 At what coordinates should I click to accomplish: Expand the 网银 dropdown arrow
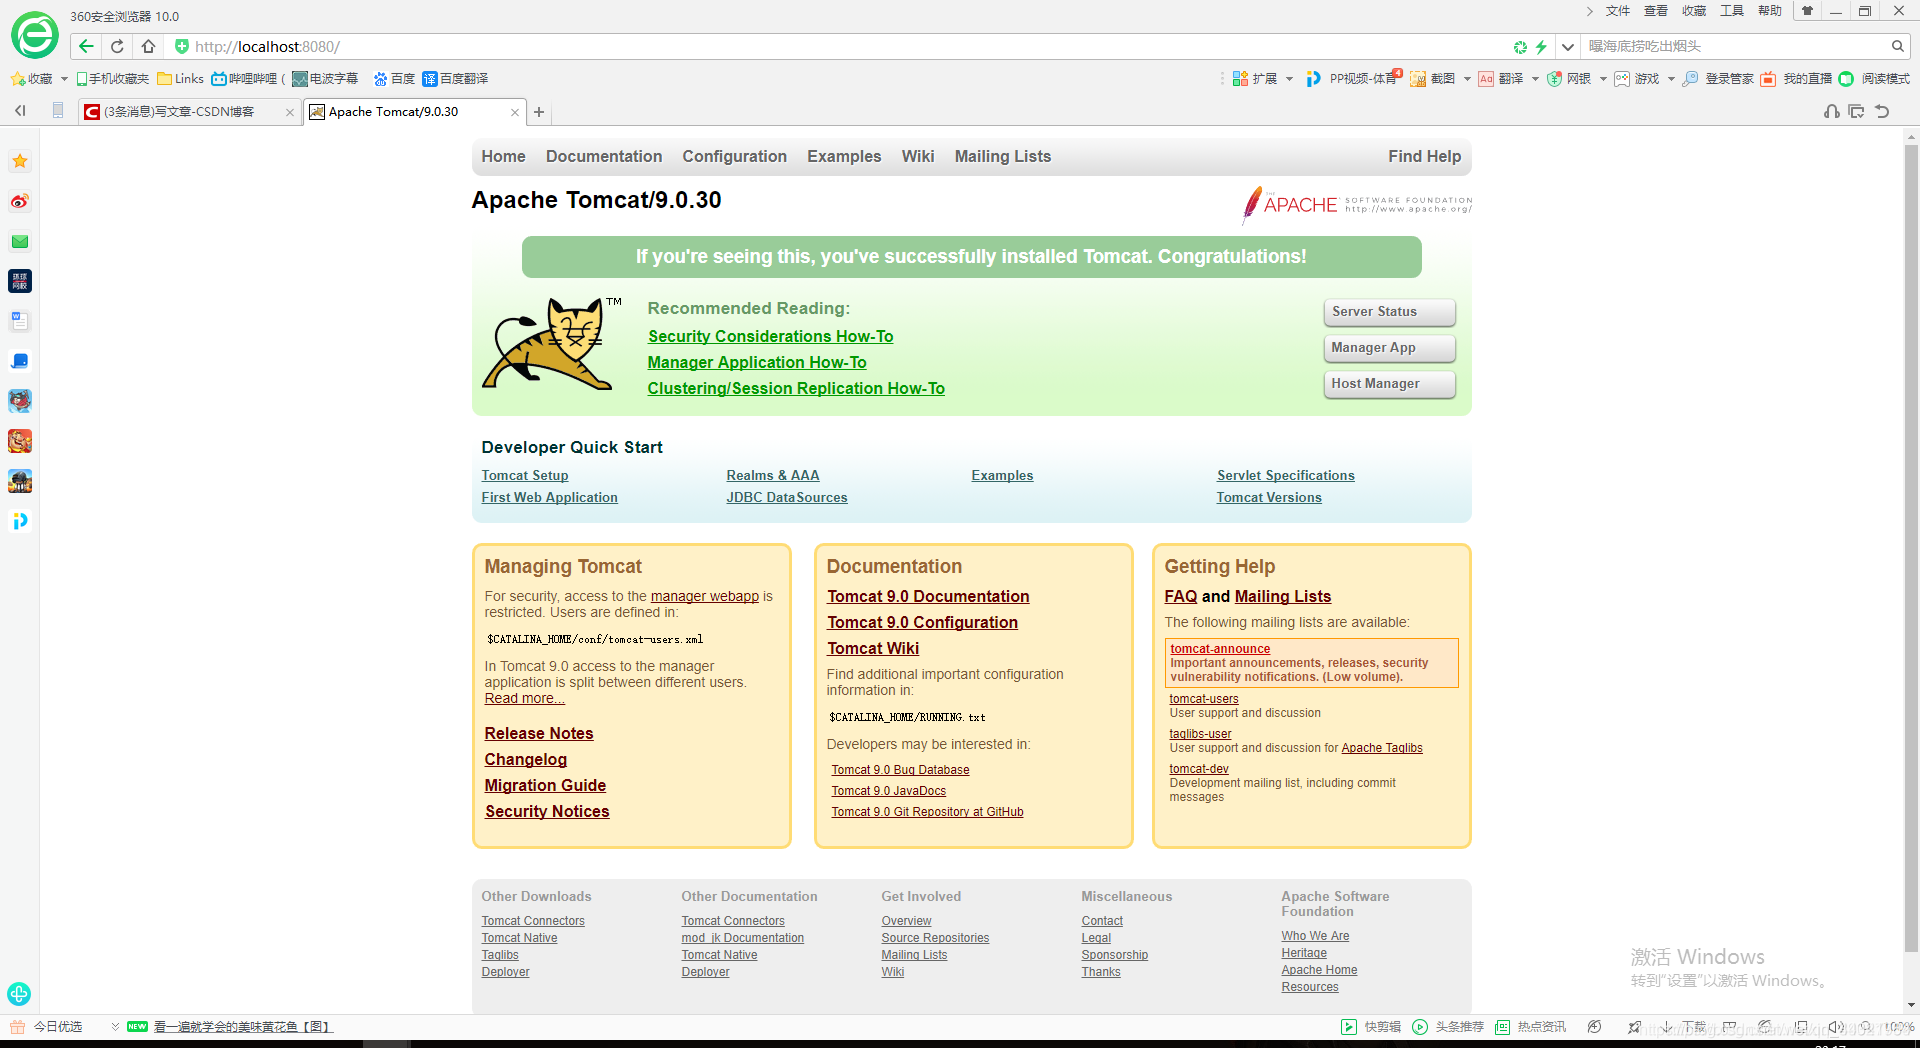[x=1603, y=79]
